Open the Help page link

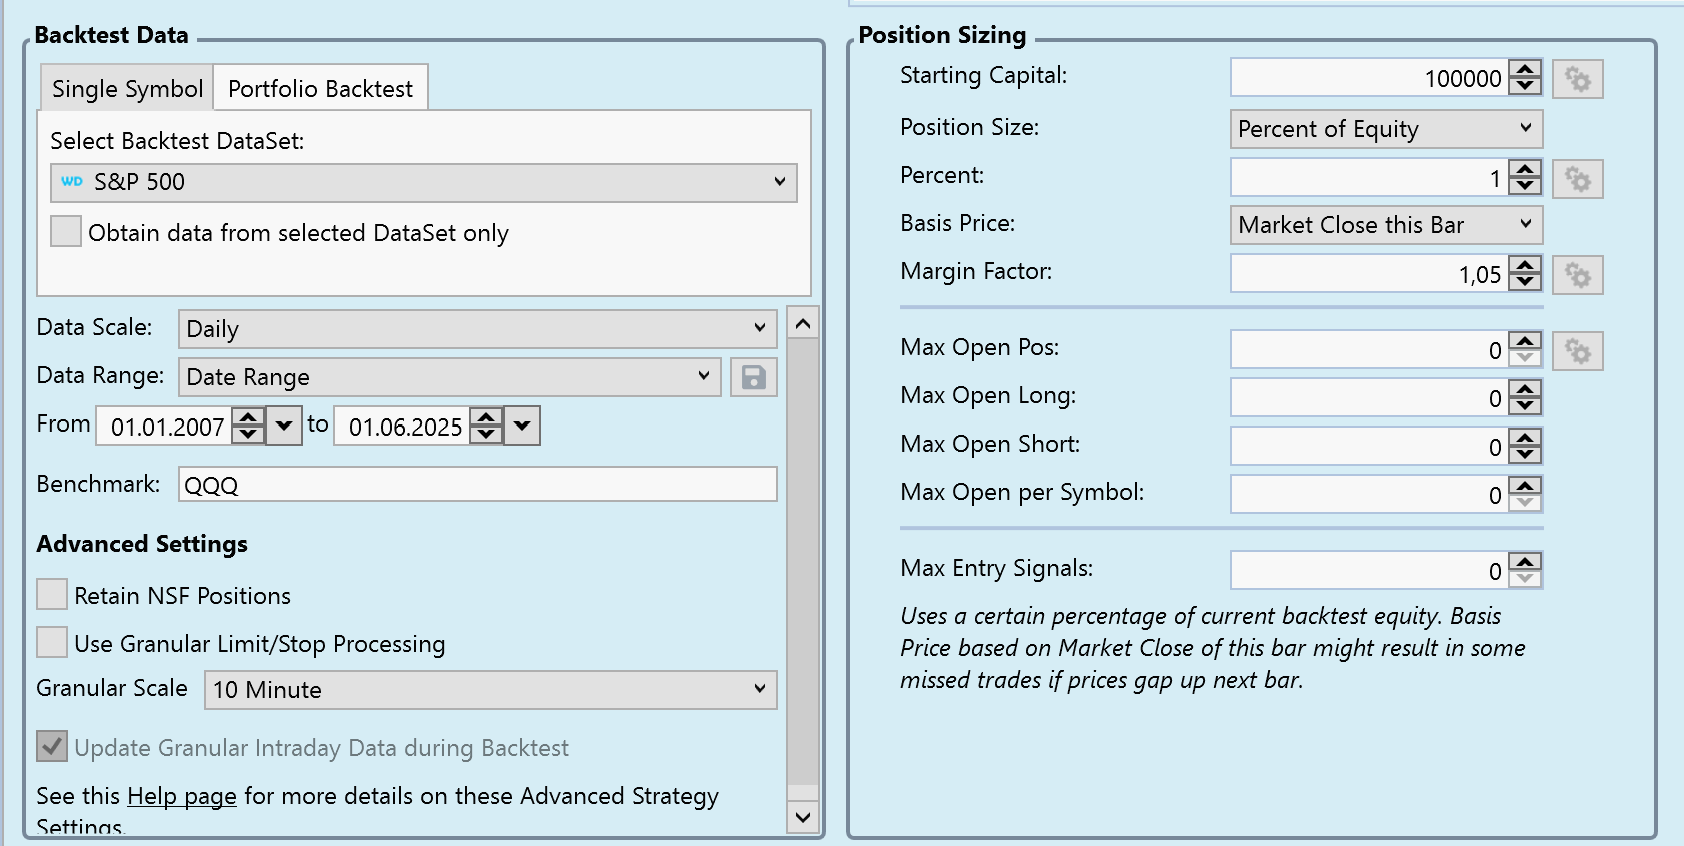pyautogui.click(x=181, y=796)
